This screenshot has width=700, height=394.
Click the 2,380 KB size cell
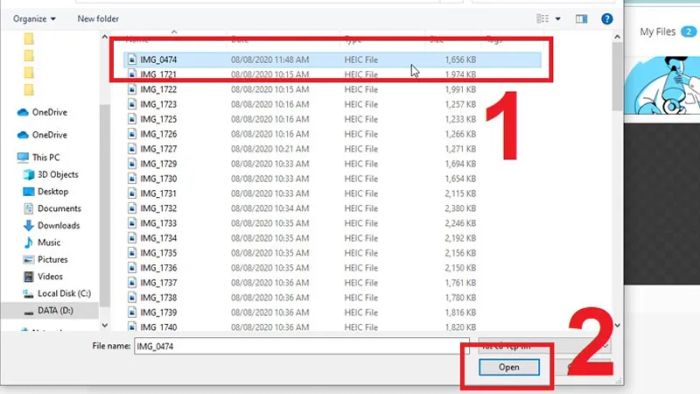(x=460, y=208)
